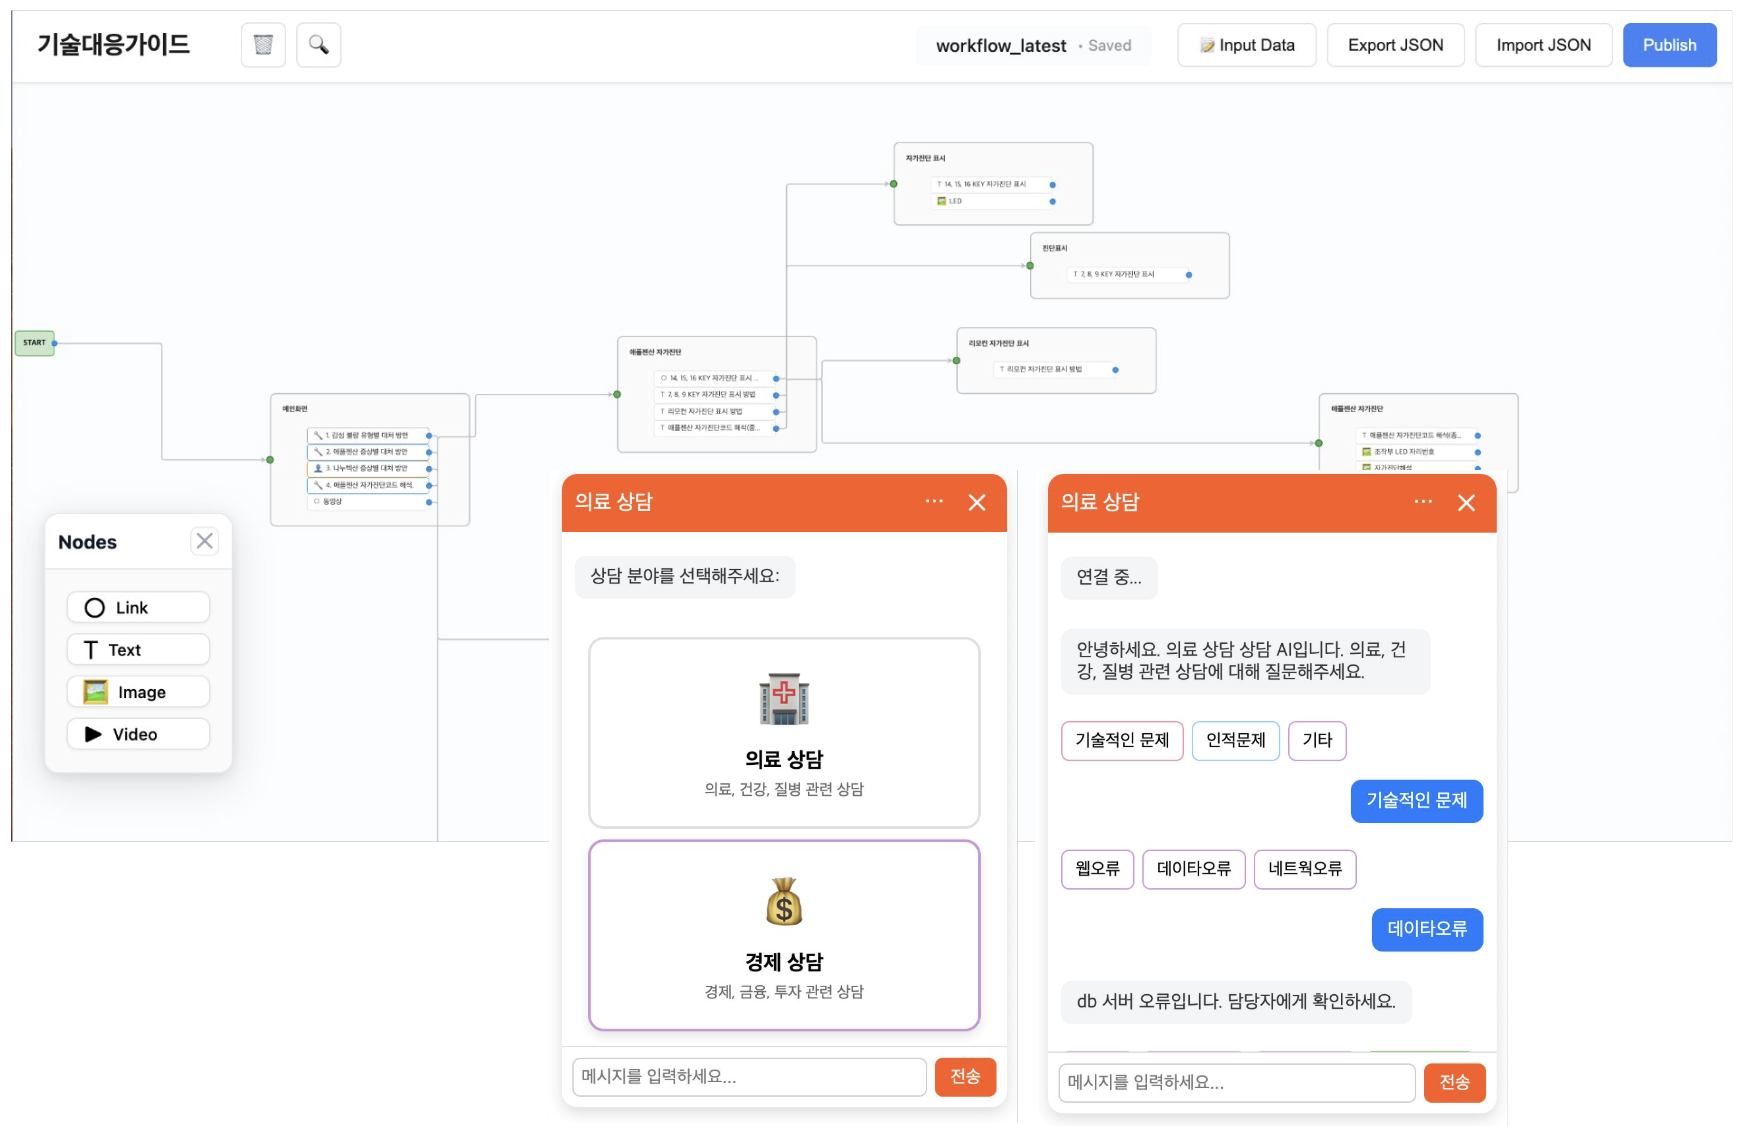Click the green START node
Image resolution: width=1742 pixels, height=1126 pixels.
pos(34,343)
